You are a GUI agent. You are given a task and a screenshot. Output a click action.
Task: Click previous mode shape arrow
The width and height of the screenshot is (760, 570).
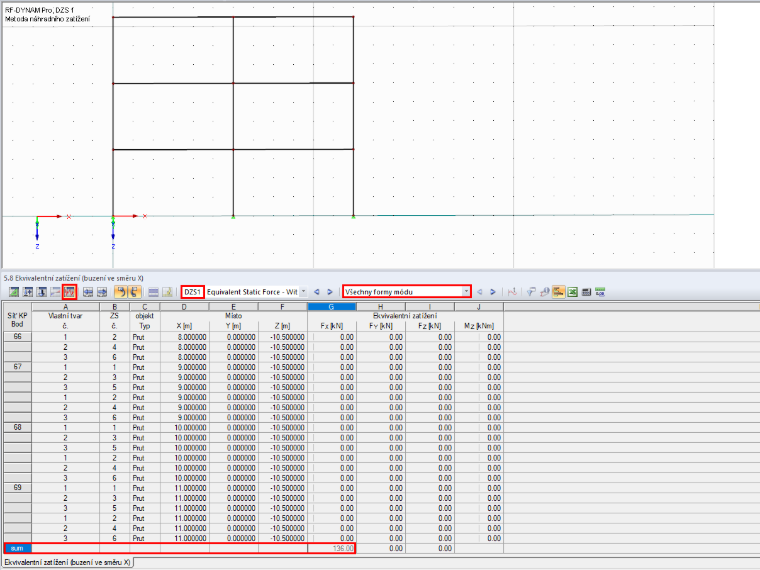tap(480, 292)
